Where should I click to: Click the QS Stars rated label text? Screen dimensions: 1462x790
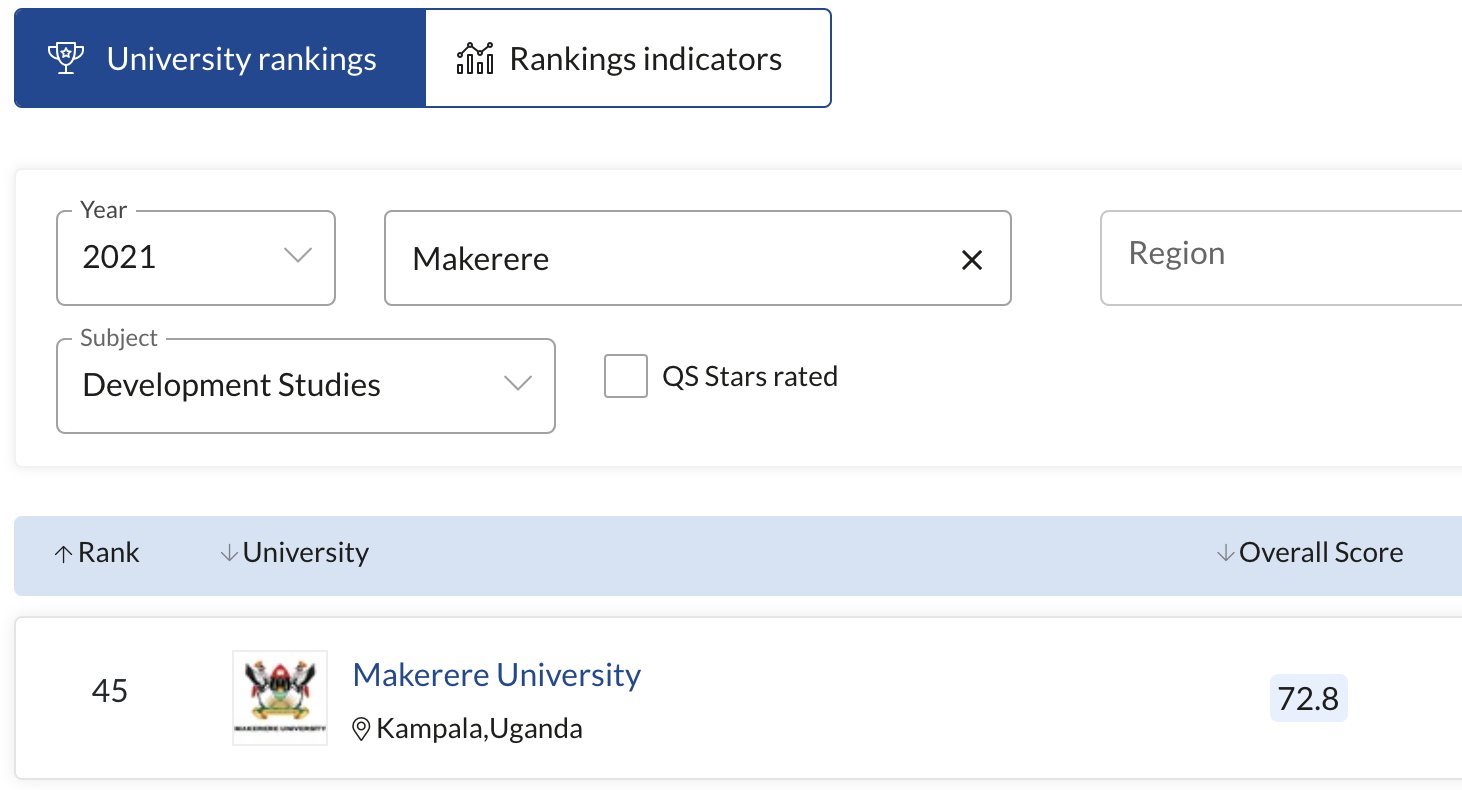click(x=750, y=377)
